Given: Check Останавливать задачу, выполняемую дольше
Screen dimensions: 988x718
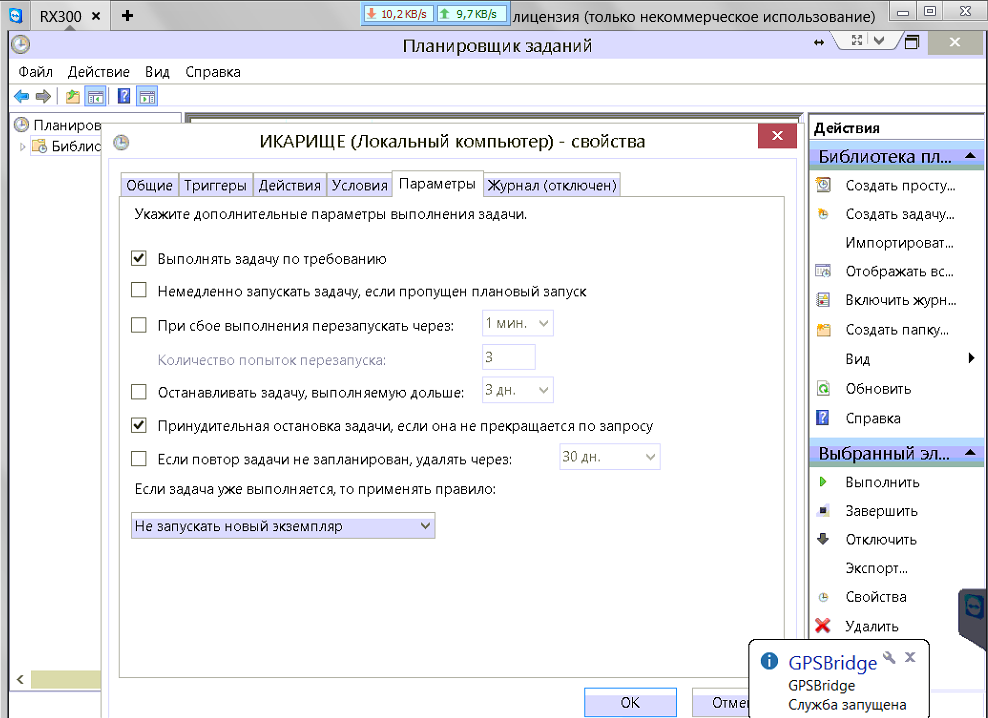Looking at the screenshot, I should (139, 392).
